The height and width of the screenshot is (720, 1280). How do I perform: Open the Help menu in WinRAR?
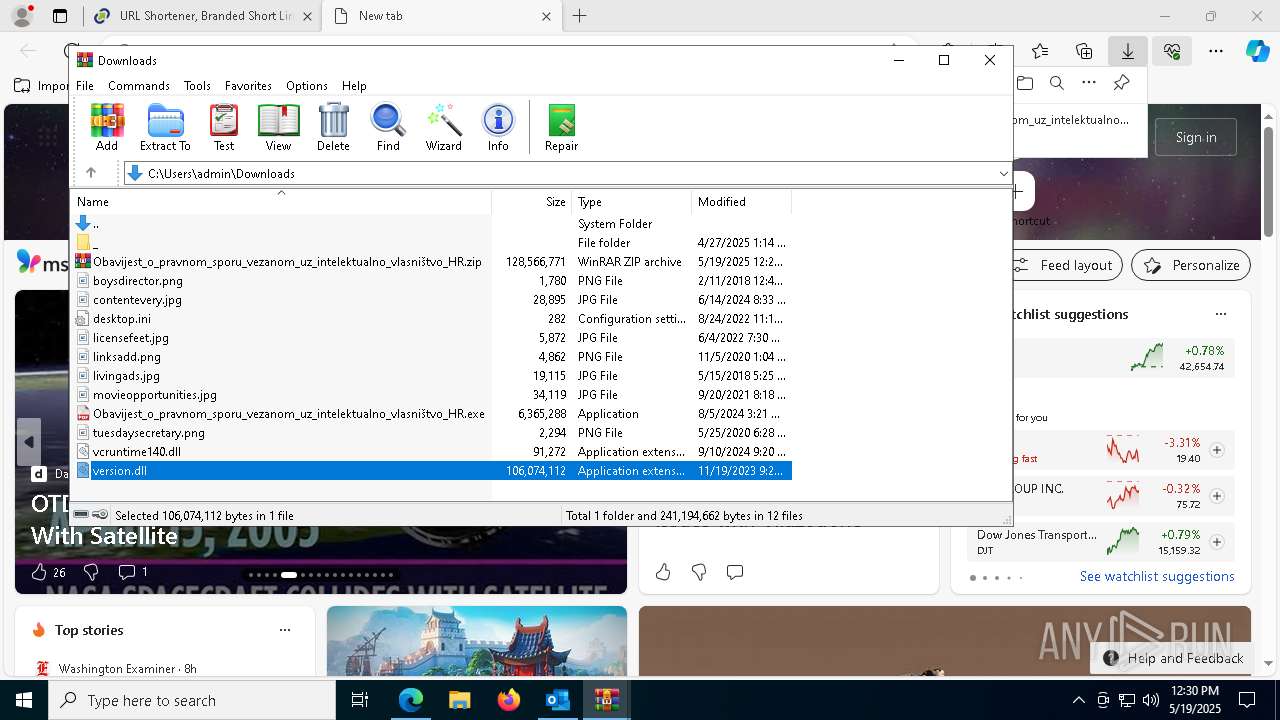pyautogui.click(x=354, y=86)
